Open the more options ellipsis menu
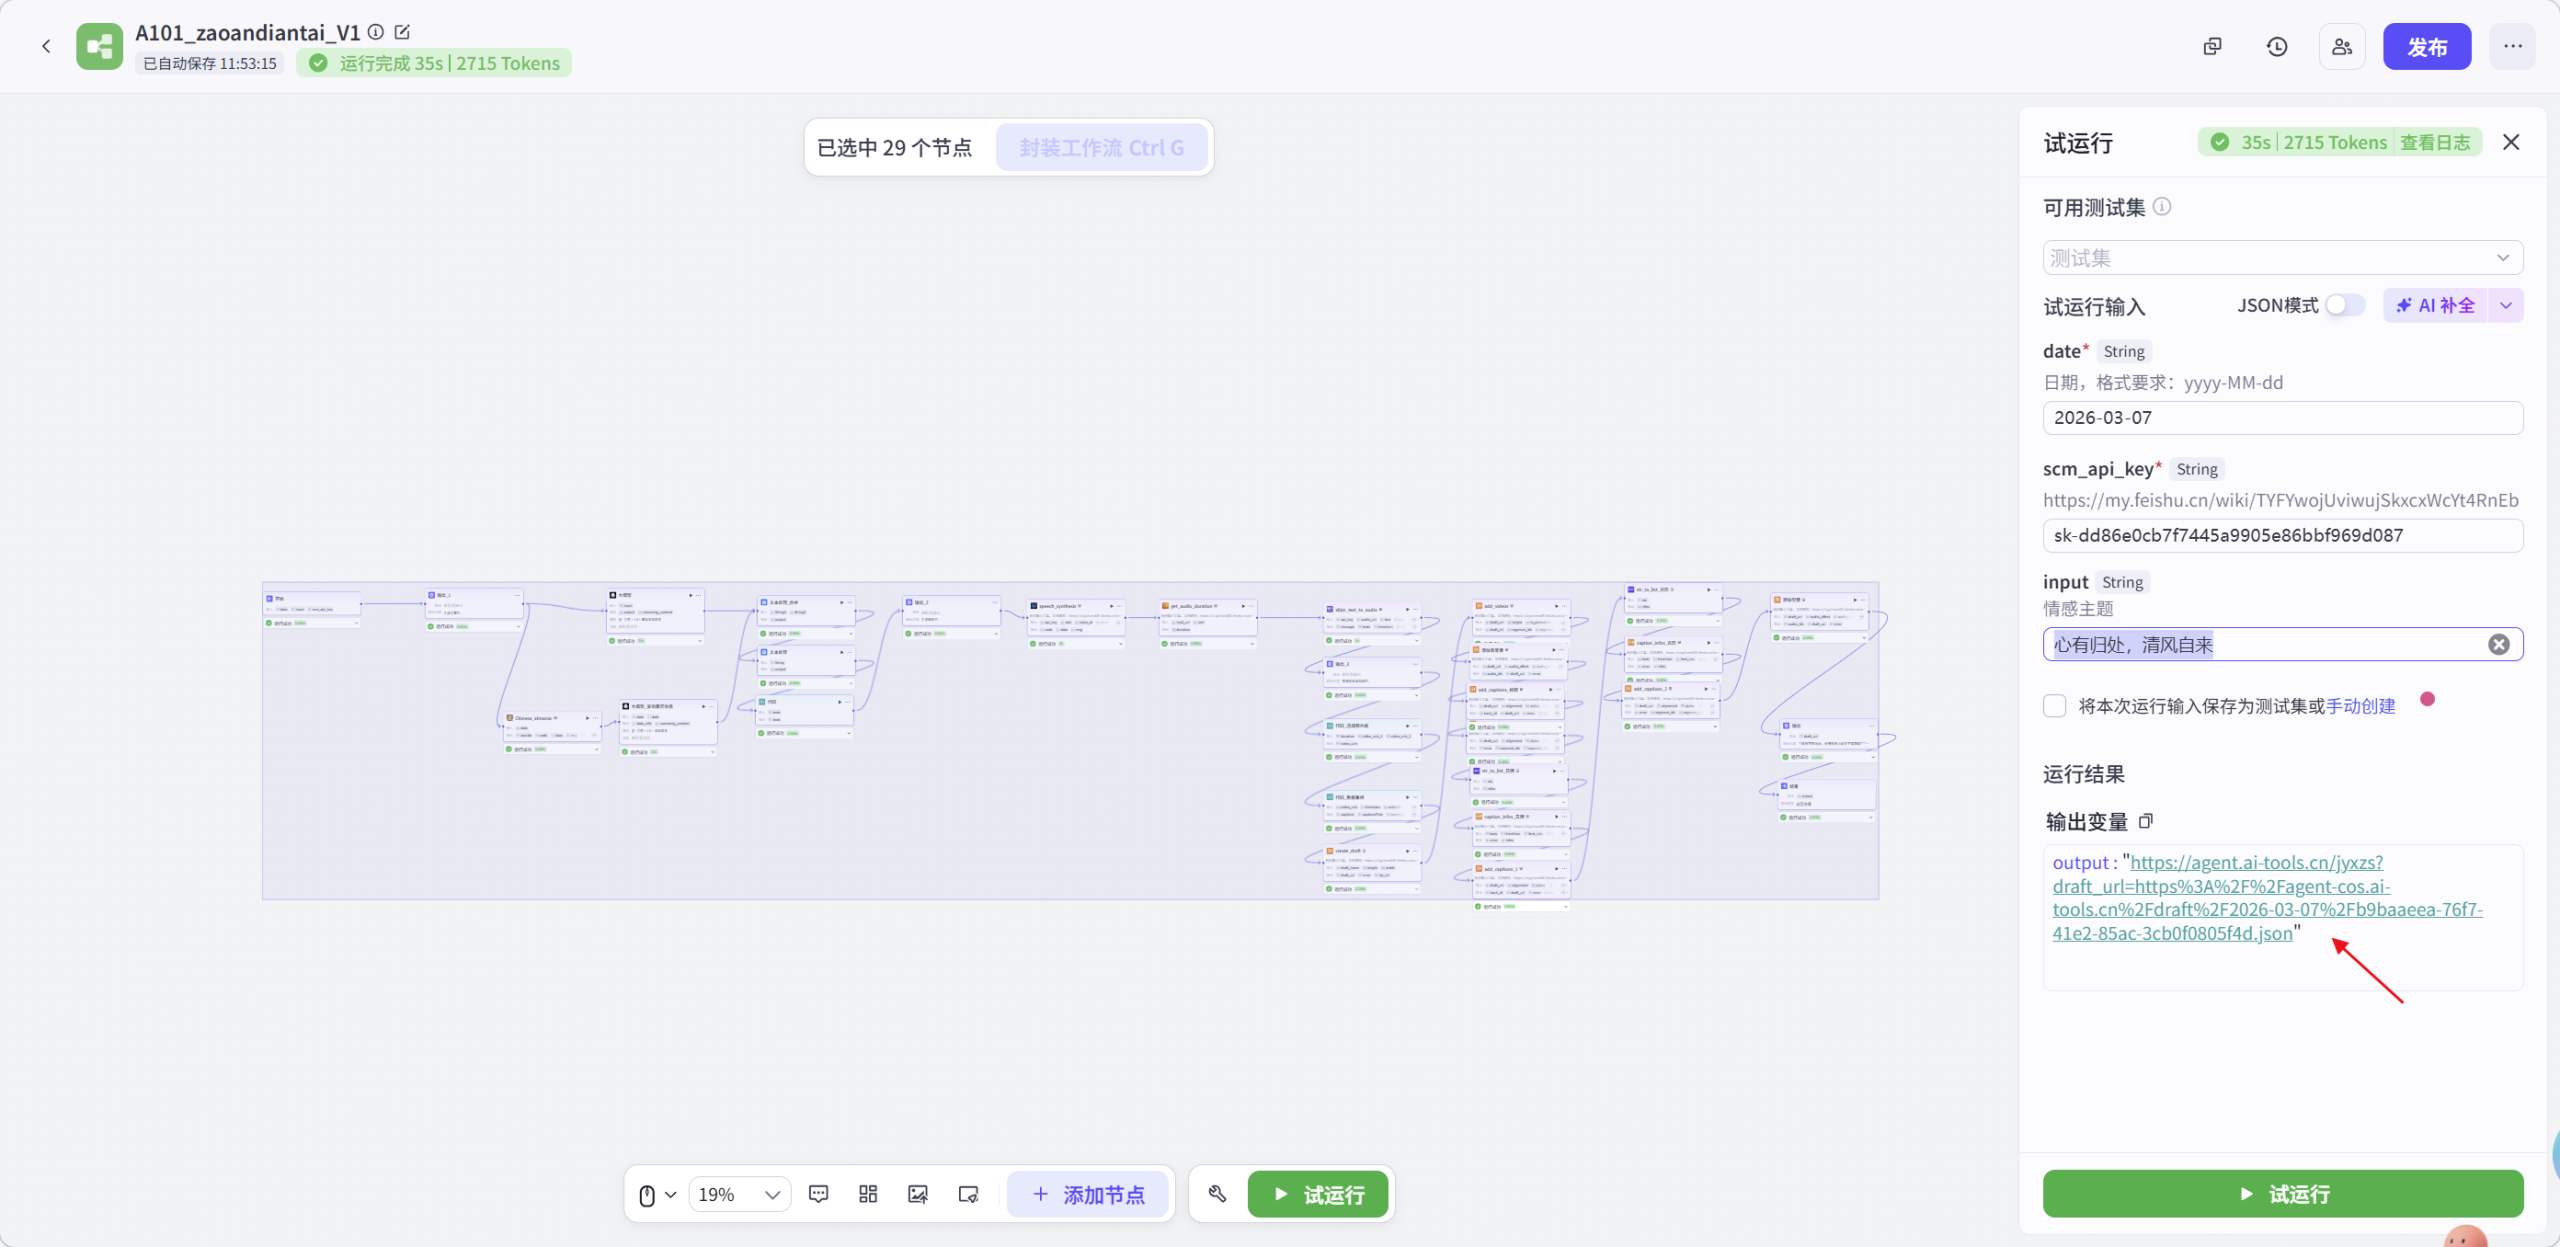The width and height of the screenshot is (2560, 1247). (2512, 47)
